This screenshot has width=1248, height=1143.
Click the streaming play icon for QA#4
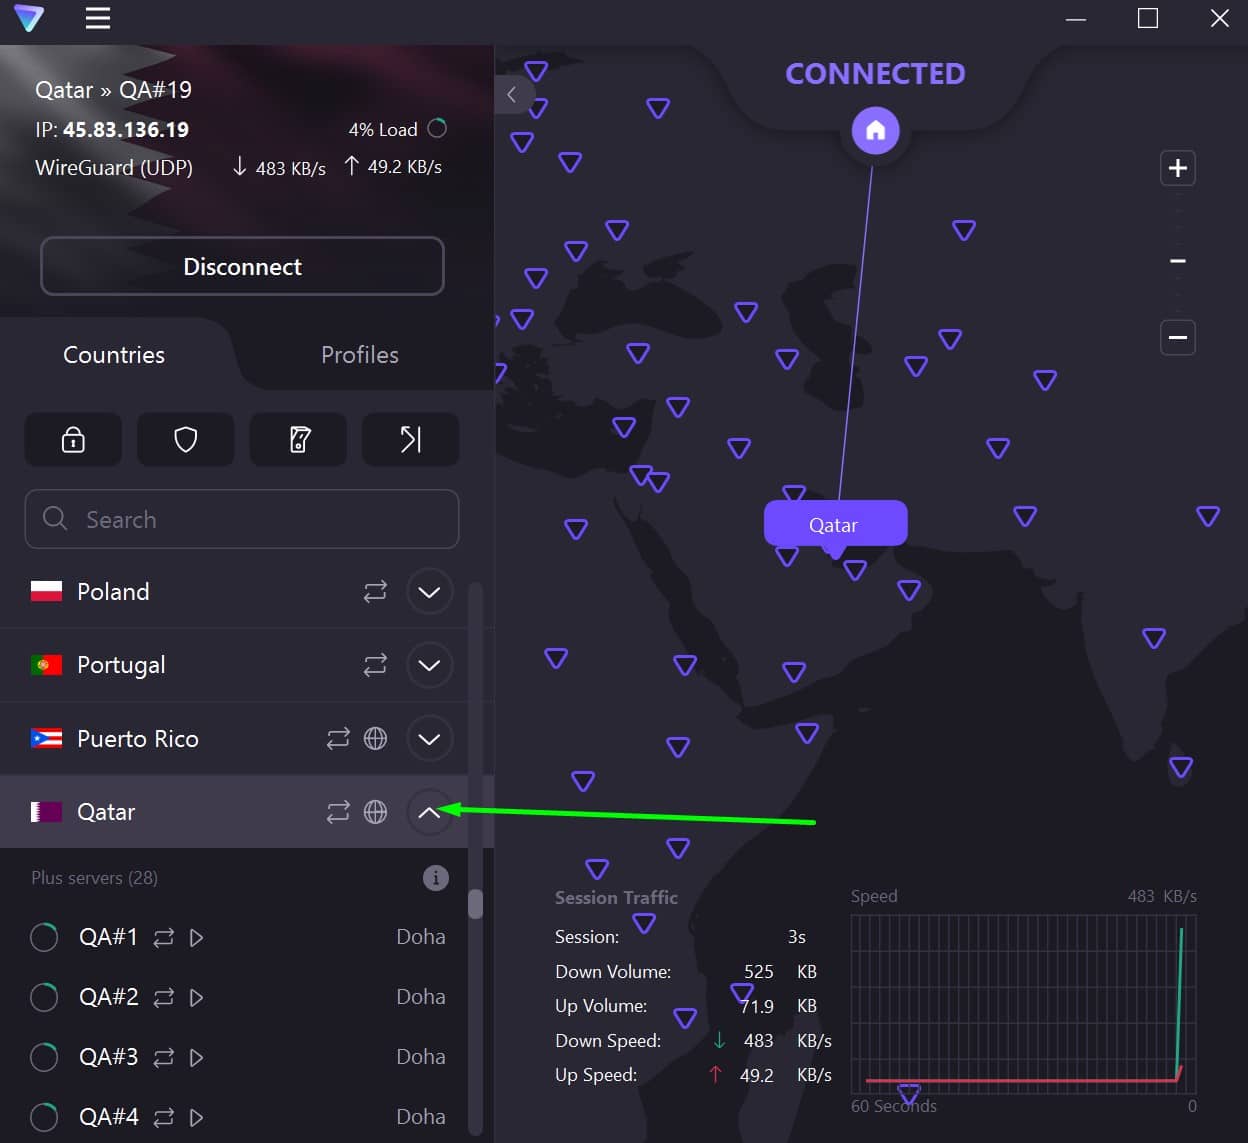tap(197, 1118)
